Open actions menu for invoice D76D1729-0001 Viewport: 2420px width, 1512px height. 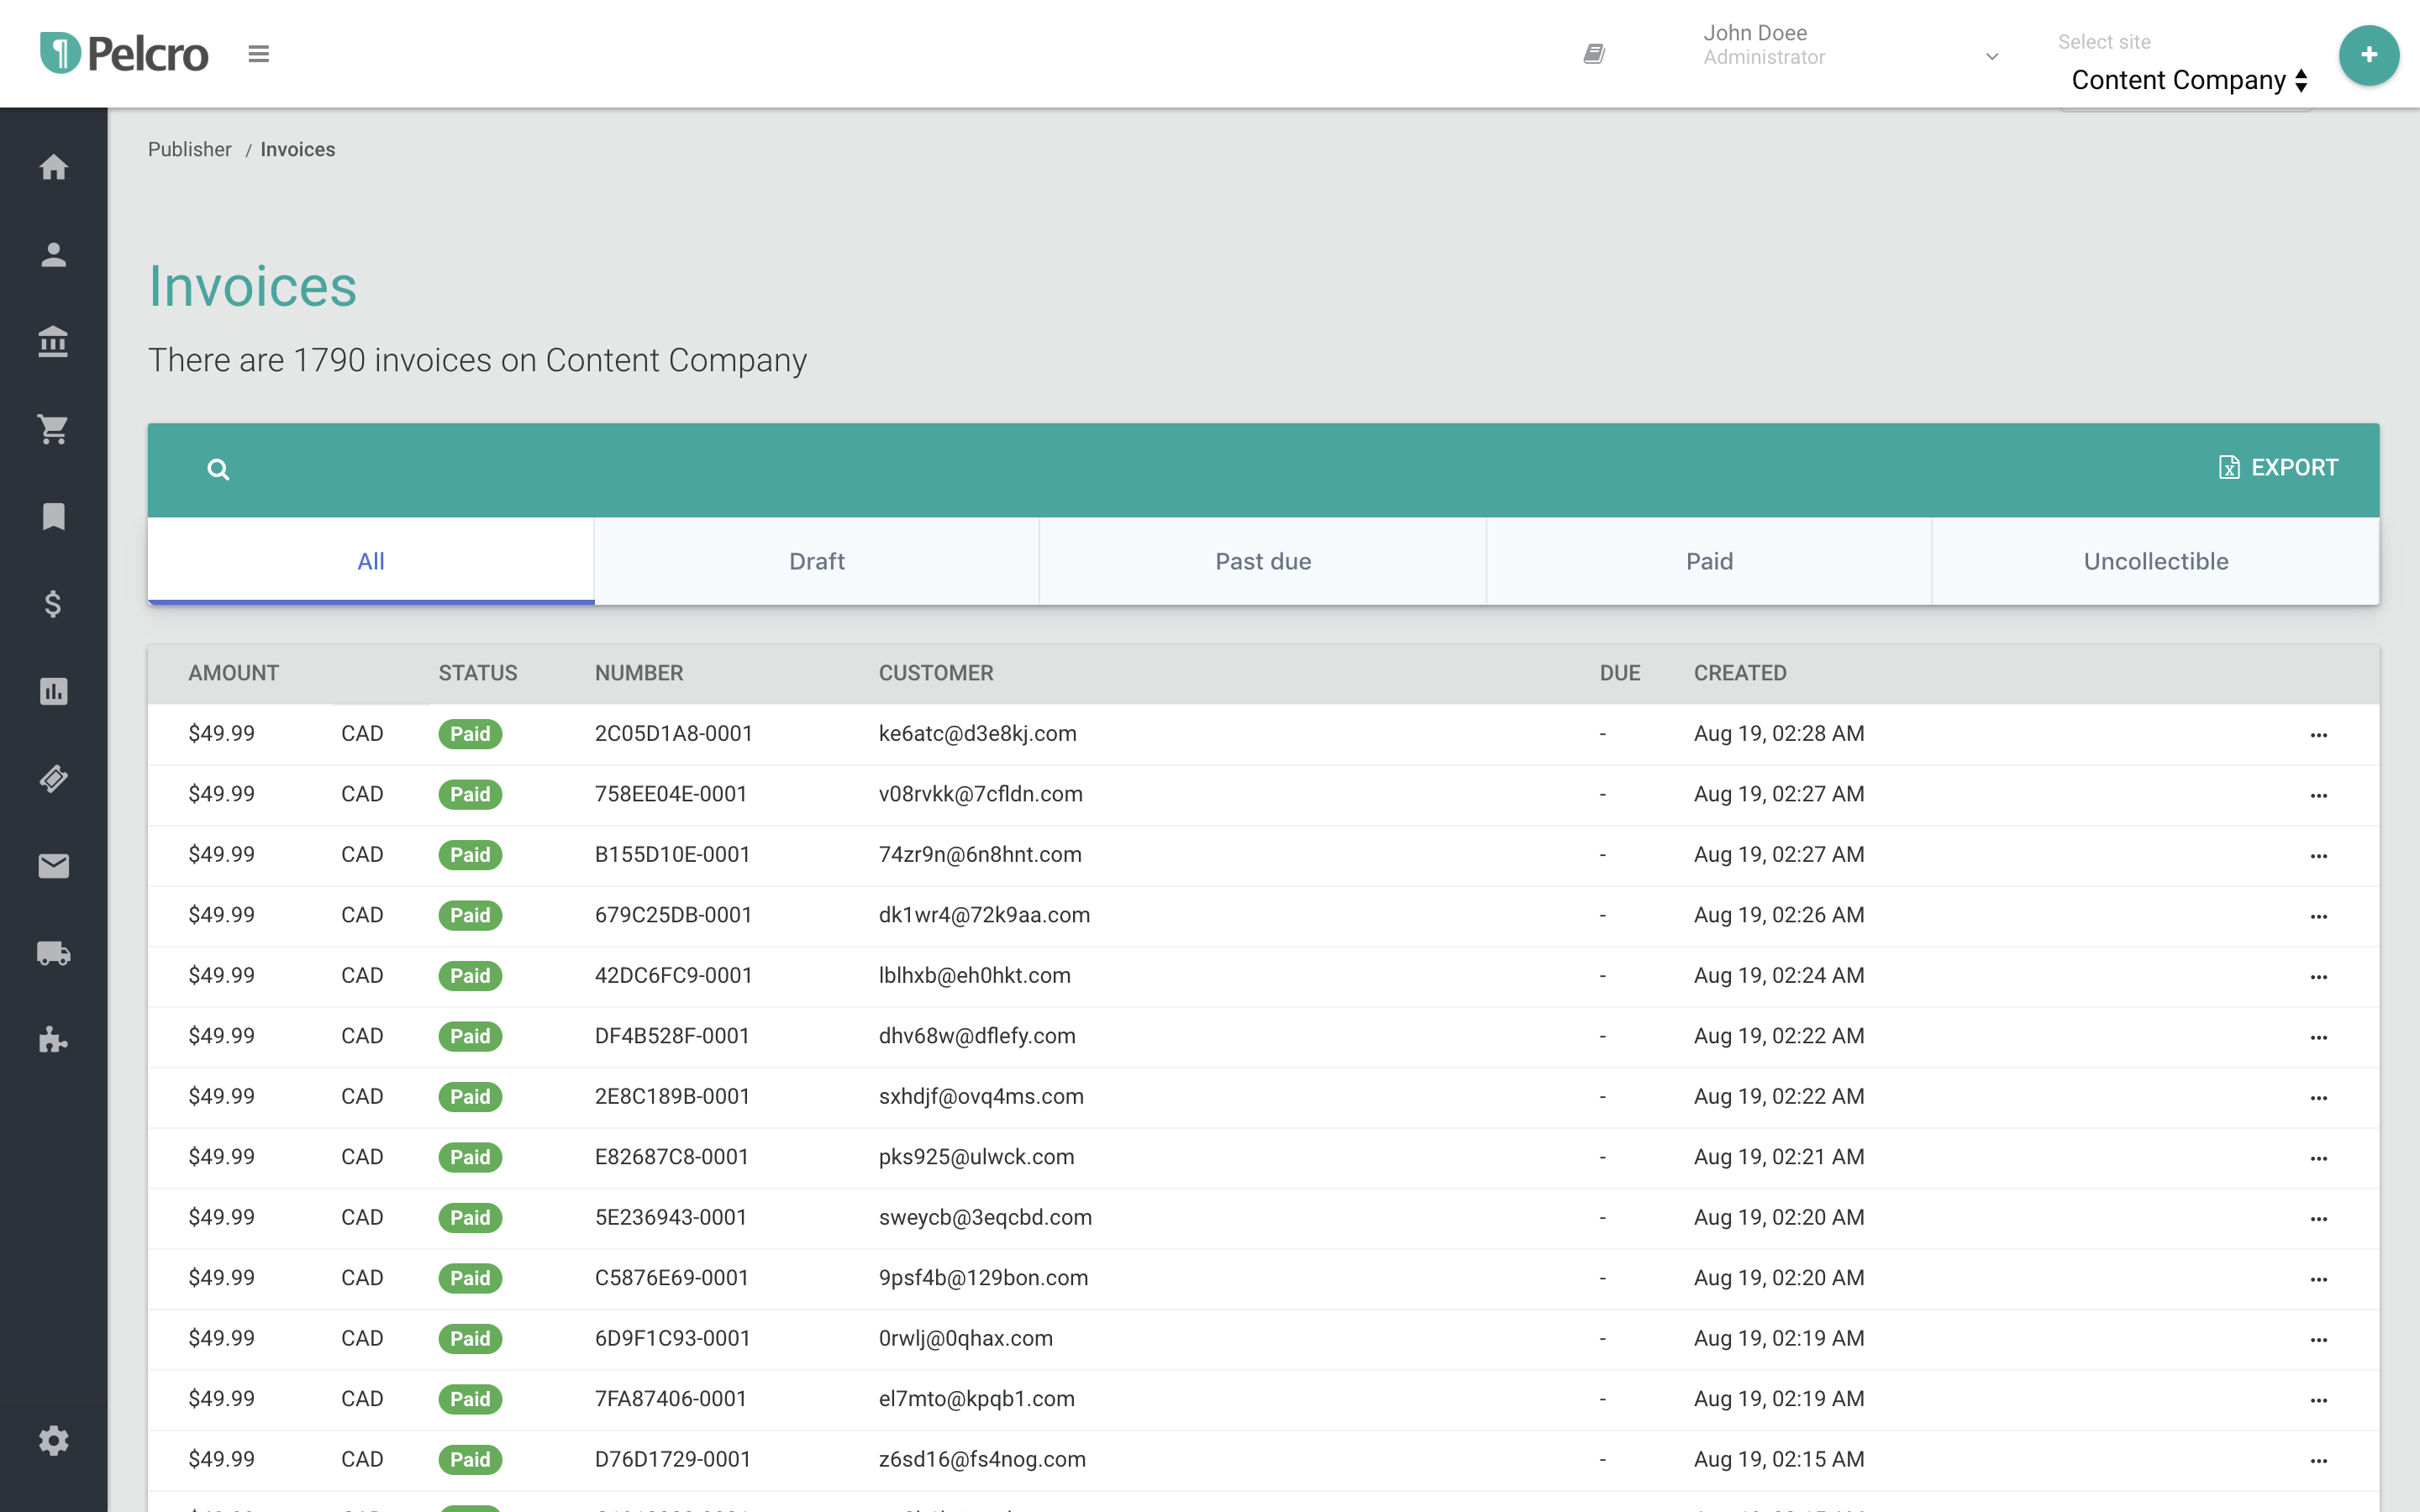click(x=2319, y=1461)
